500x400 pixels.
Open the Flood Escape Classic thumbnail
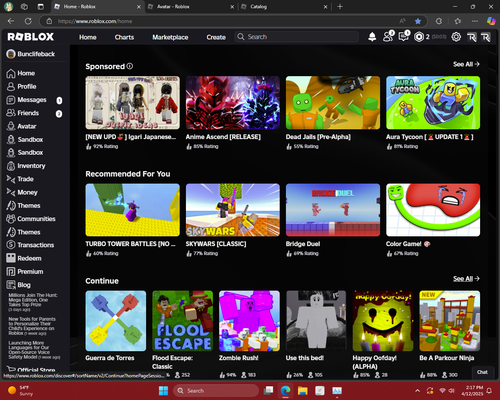click(182, 321)
